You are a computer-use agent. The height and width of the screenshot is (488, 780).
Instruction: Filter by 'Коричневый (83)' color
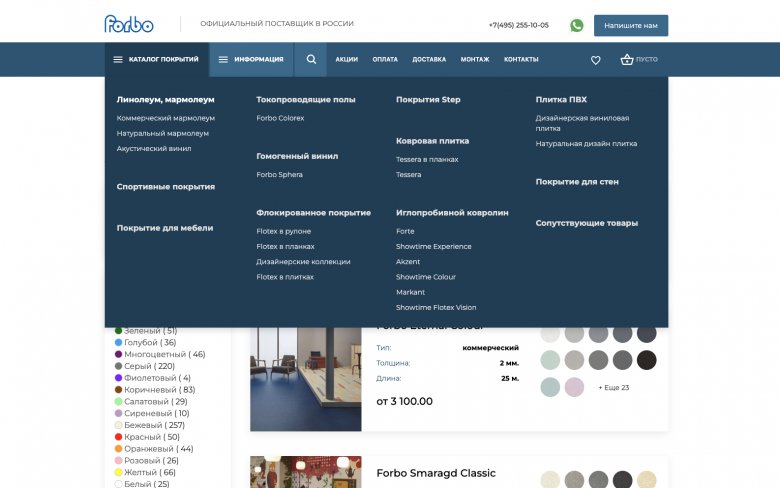point(155,390)
